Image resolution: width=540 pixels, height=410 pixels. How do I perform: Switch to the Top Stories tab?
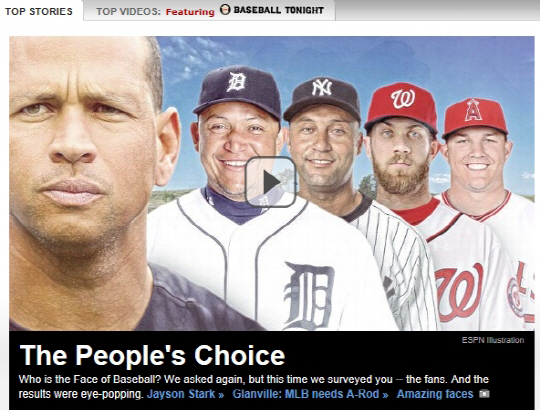[39, 11]
